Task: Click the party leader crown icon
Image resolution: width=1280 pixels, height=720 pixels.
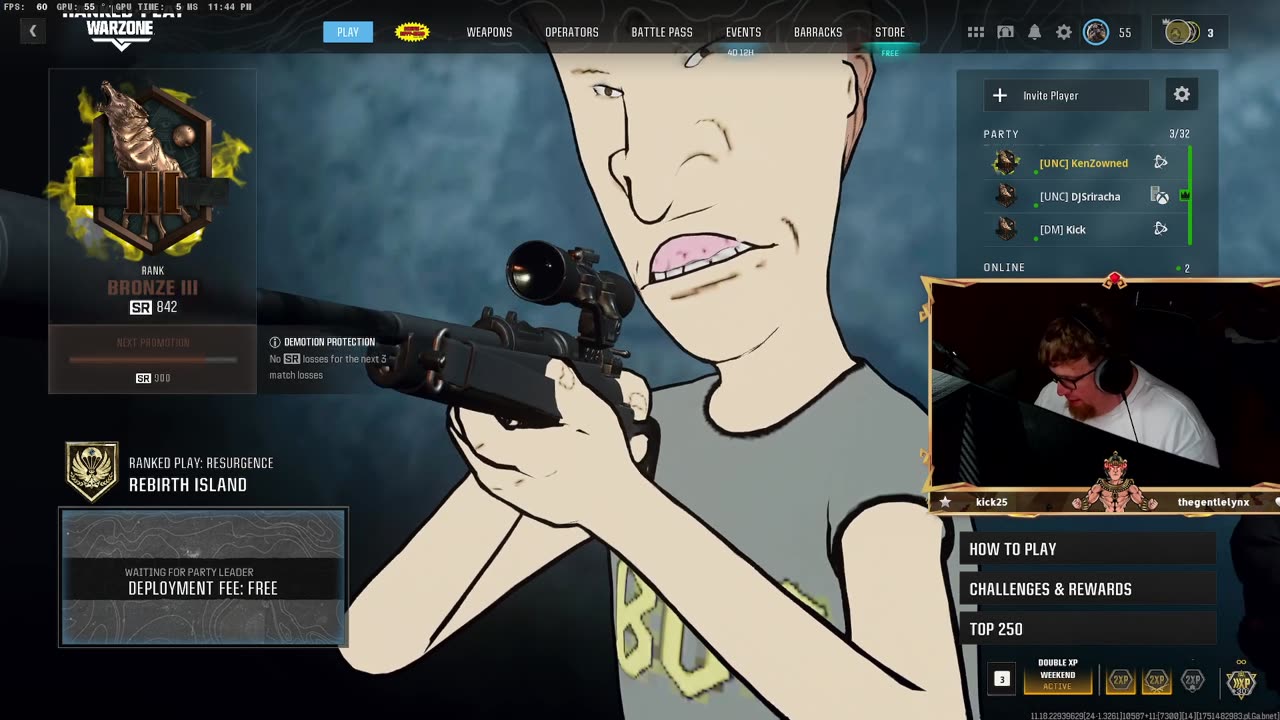Action: click(1185, 195)
